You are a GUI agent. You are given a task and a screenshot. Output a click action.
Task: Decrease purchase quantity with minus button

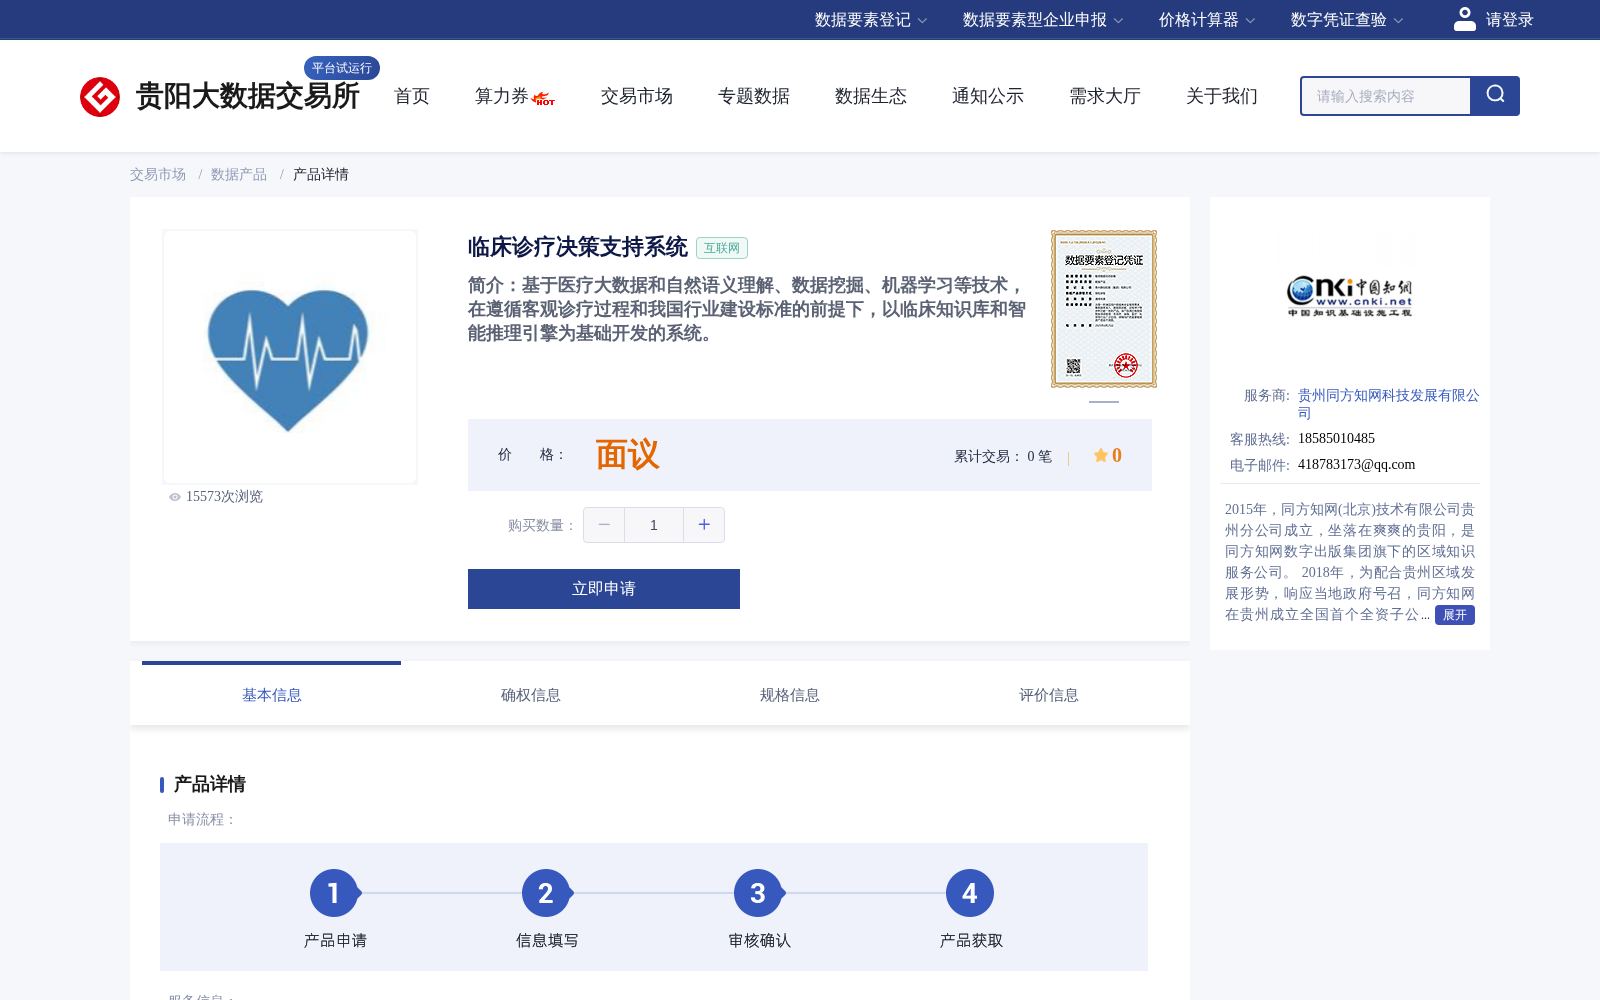(604, 525)
